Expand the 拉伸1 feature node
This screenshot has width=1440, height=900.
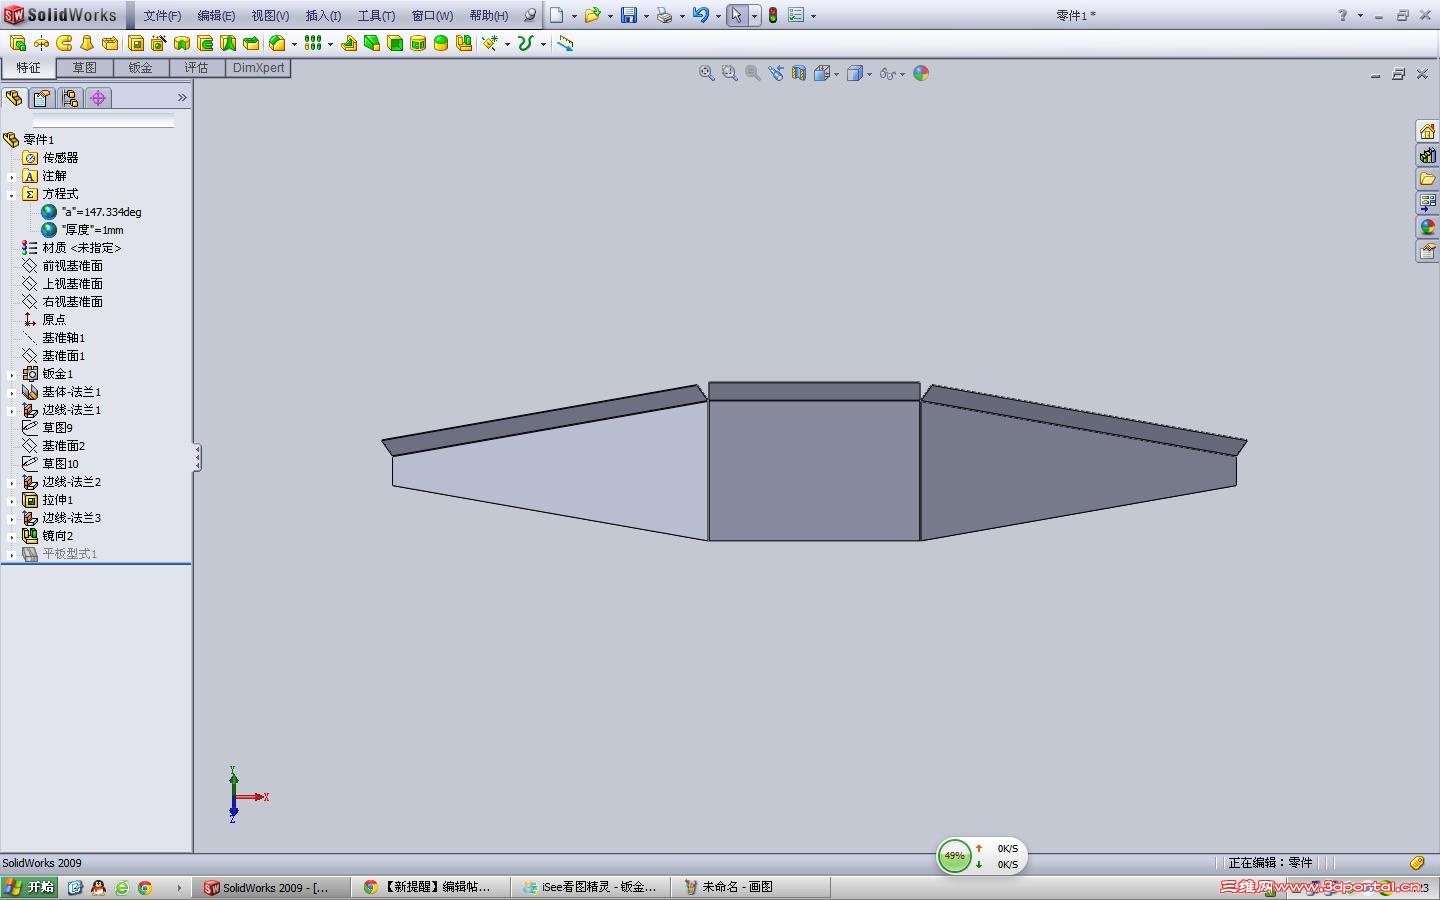[x=12, y=500]
